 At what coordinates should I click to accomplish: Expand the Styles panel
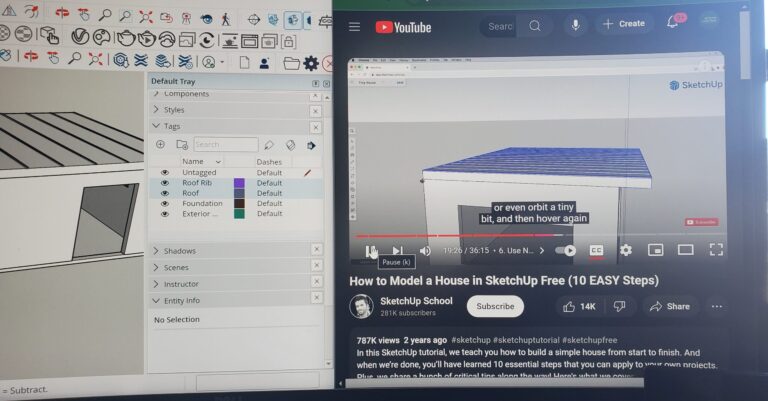tap(174, 110)
